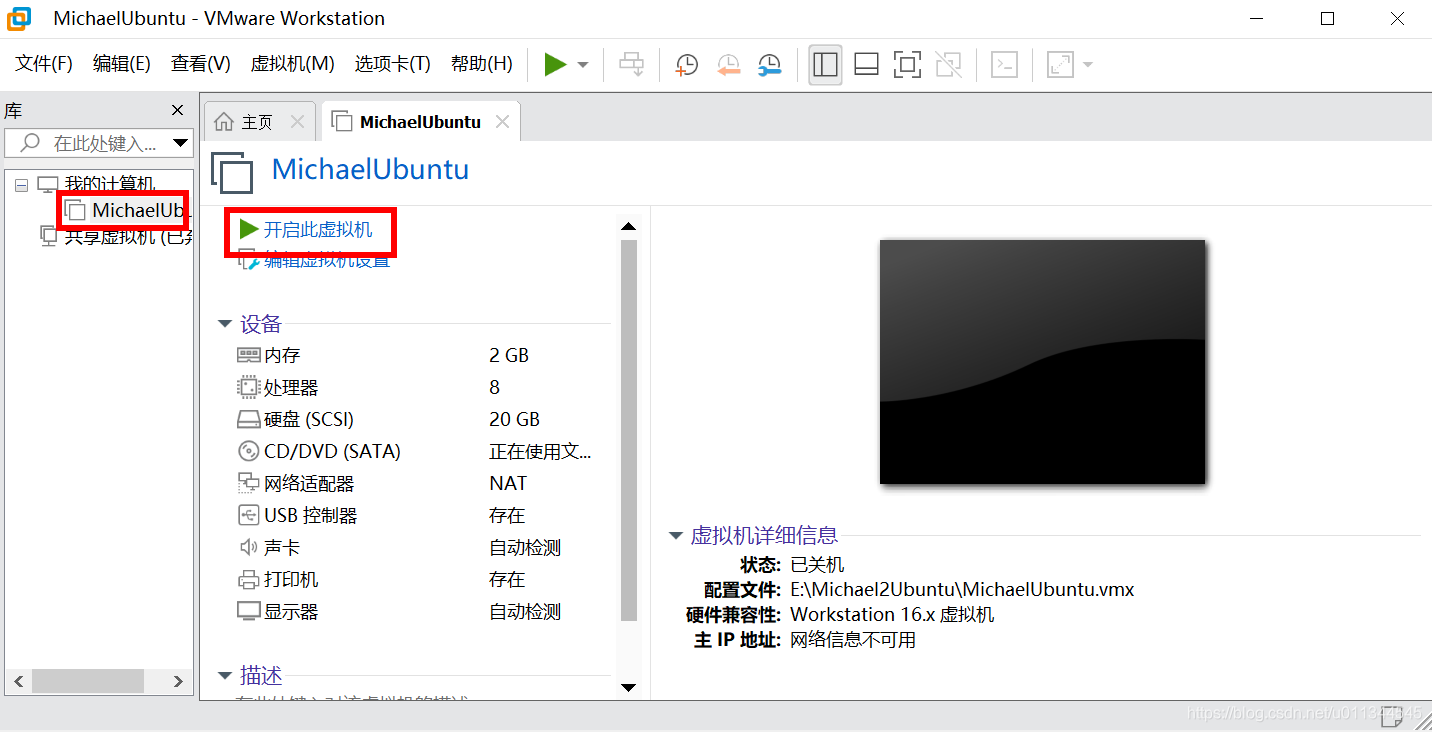Image resolution: width=1432 pixels, height=732 pixels.
Task: Select 我的计算机 in the library tree
Action: [x=110, y=184]
